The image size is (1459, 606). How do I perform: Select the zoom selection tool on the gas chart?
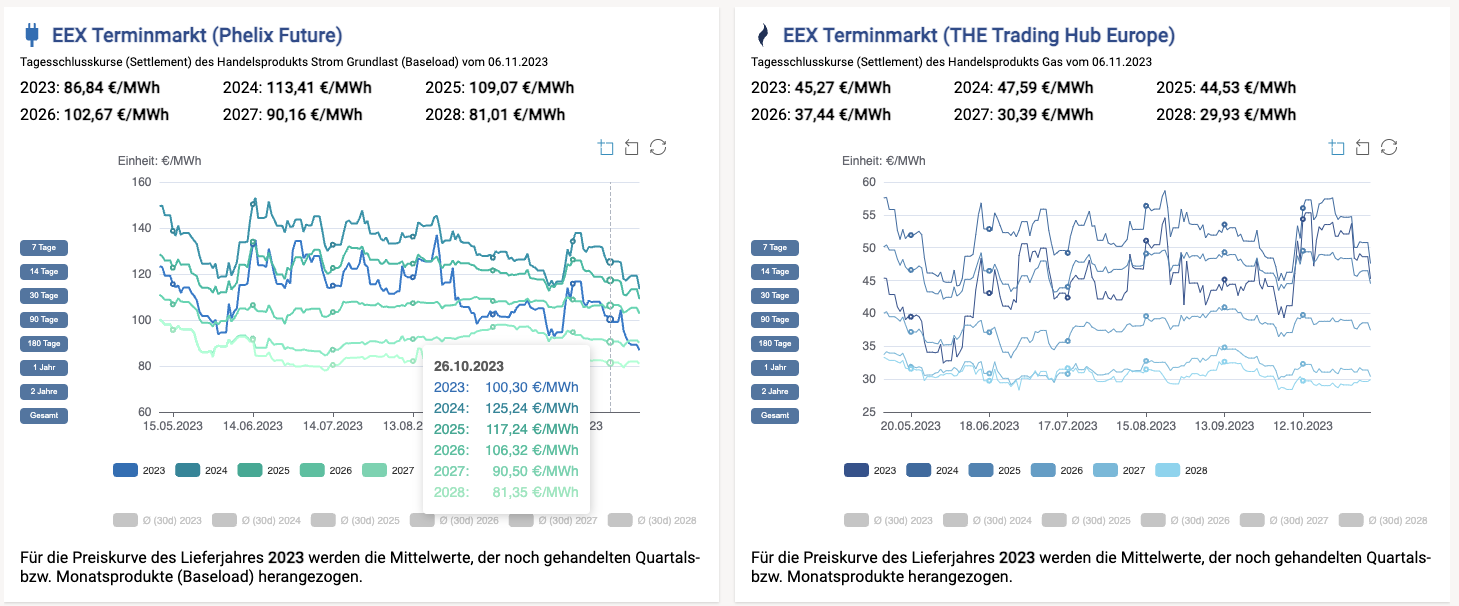pyautogui.click(x=1336, y=146)
